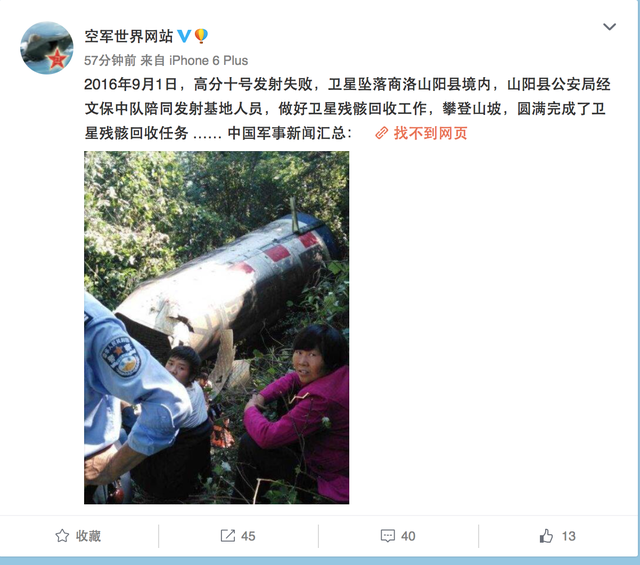
Task: Click the post text beginning 2016年9月1日
Action: click(x=347, y=109)
